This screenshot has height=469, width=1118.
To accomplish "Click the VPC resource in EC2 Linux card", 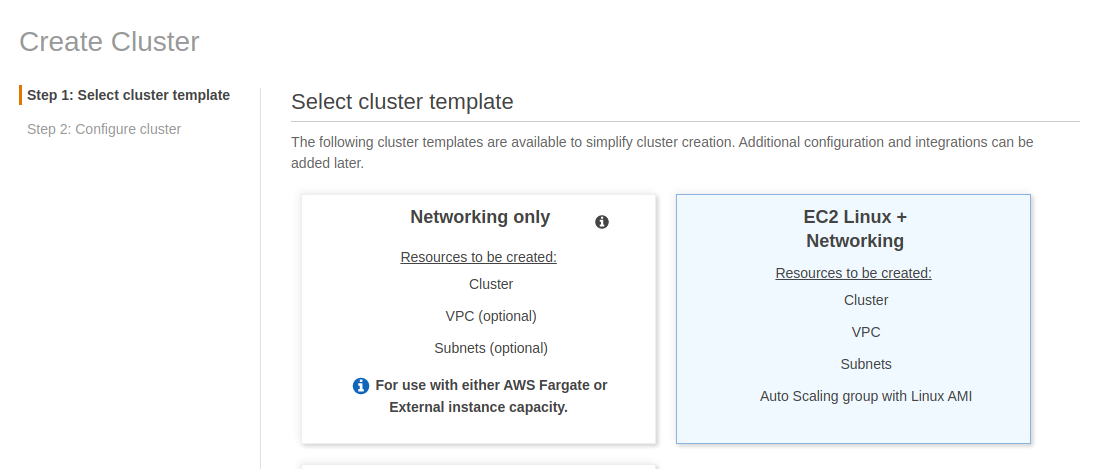I will 866,332.
